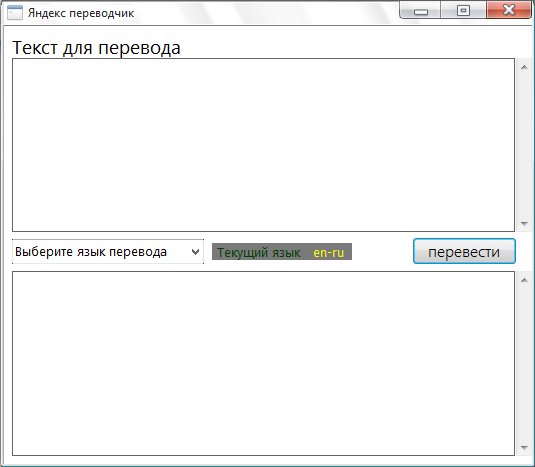Image resolution: width=535 pixels, height=467 pixels.
Task: Click up arrow of source text scrollbar
Action: click(524, 67)
